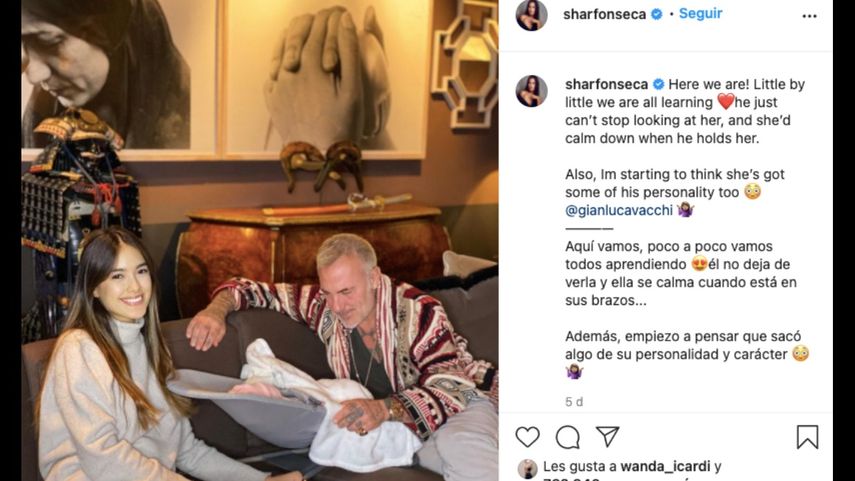The height and width of the screenshot is (481, 855).
Task: Share post via the paper plane icon
Action: (607, 436)
